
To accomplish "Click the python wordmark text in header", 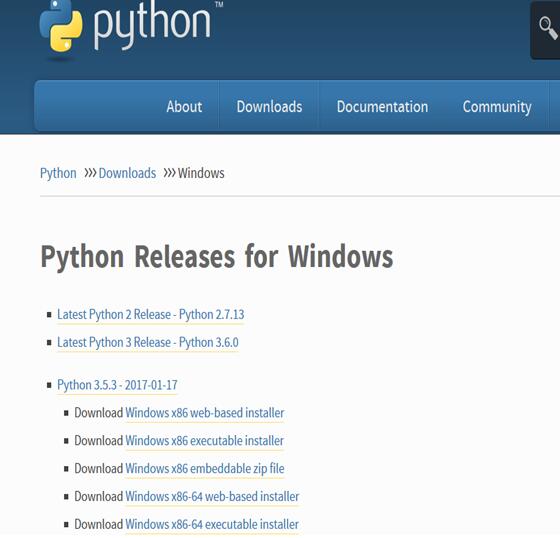I will tap(152, 24).
